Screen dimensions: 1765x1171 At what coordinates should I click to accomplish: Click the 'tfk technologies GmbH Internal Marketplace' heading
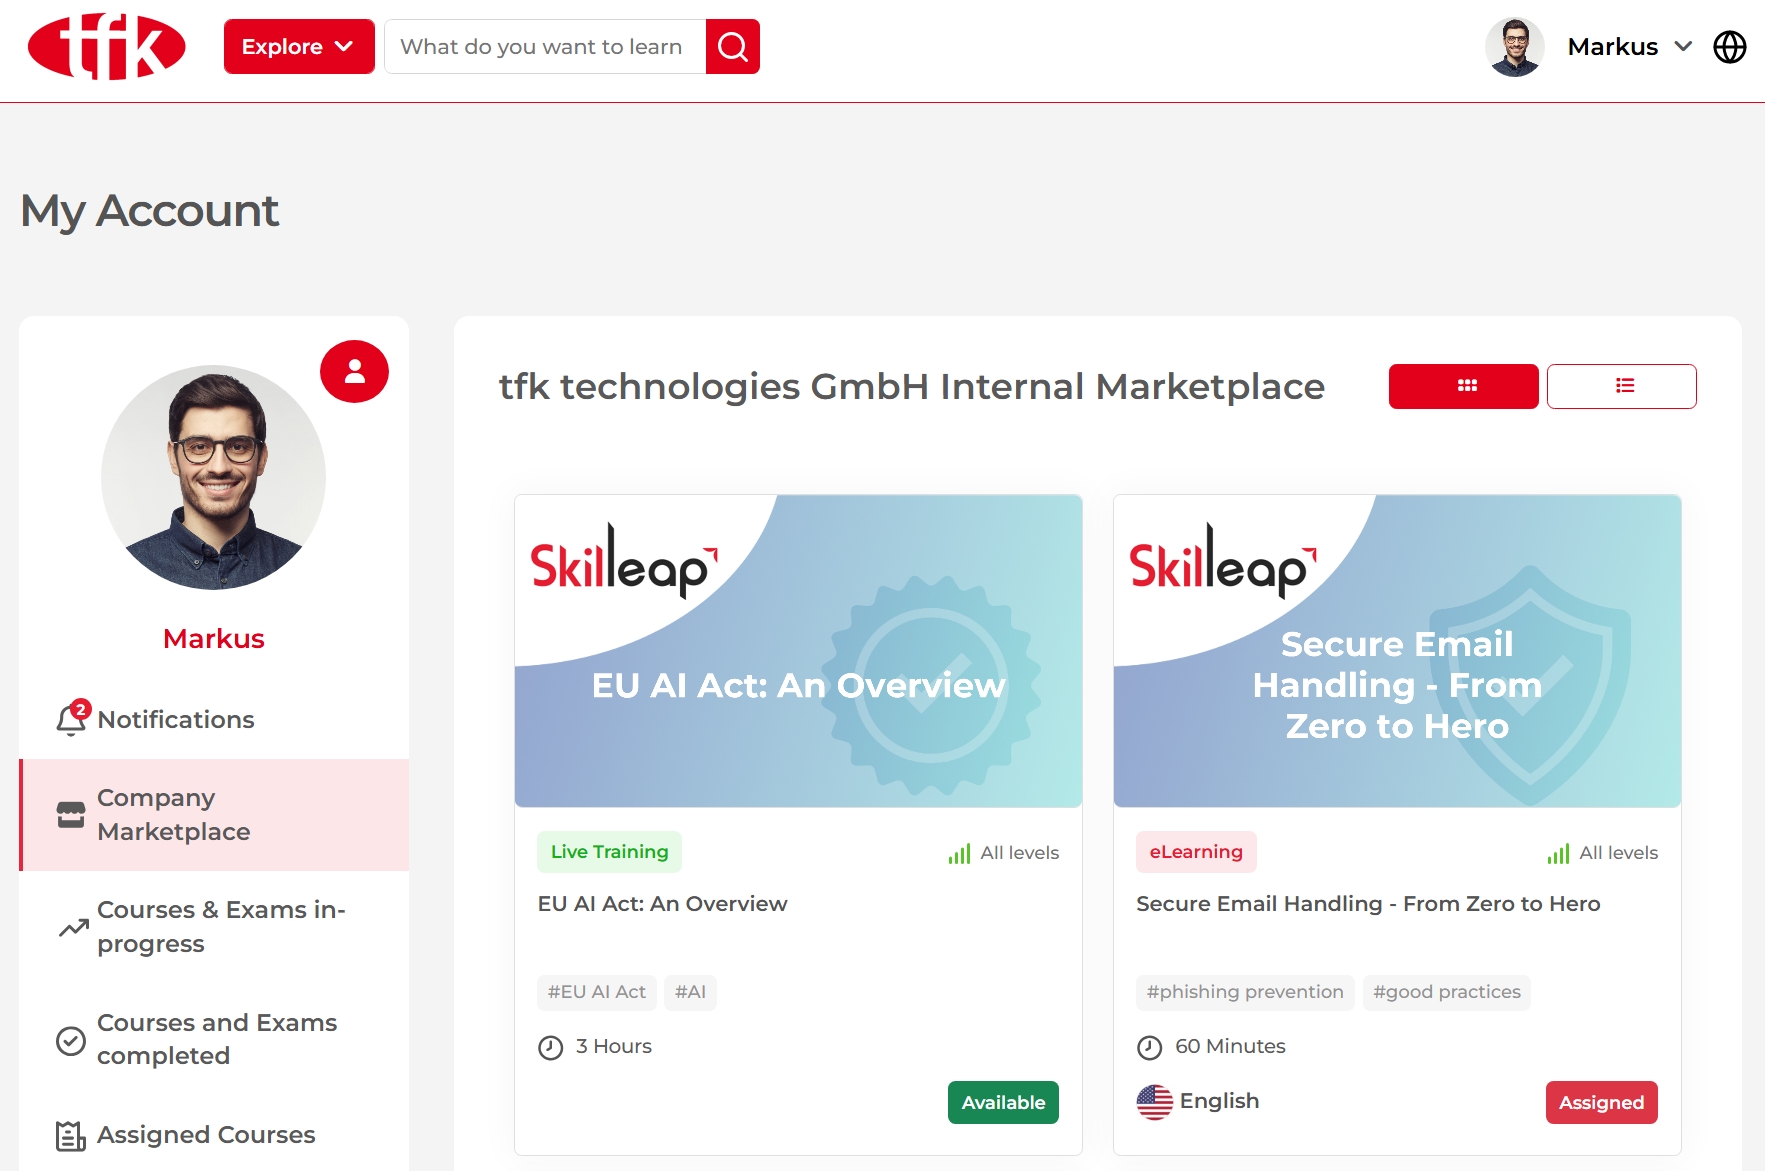click(912, 386)
